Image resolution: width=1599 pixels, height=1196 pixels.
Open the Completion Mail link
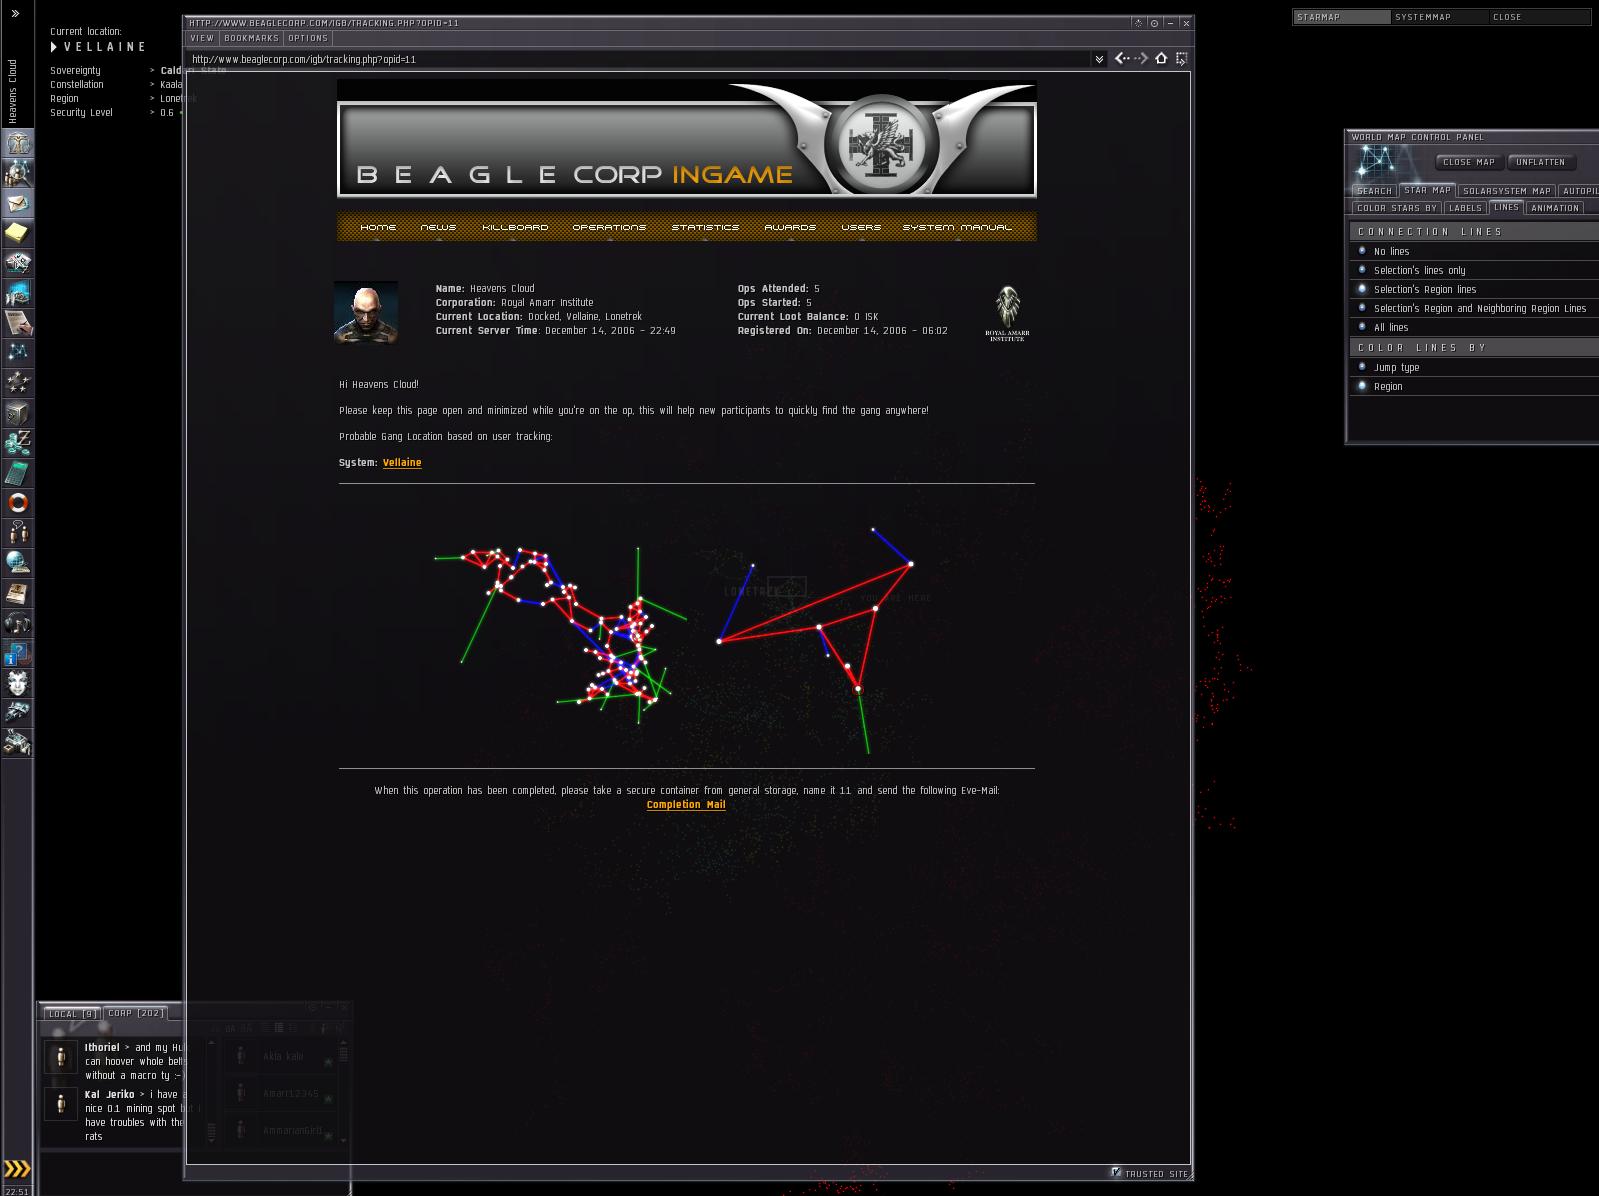686,805
